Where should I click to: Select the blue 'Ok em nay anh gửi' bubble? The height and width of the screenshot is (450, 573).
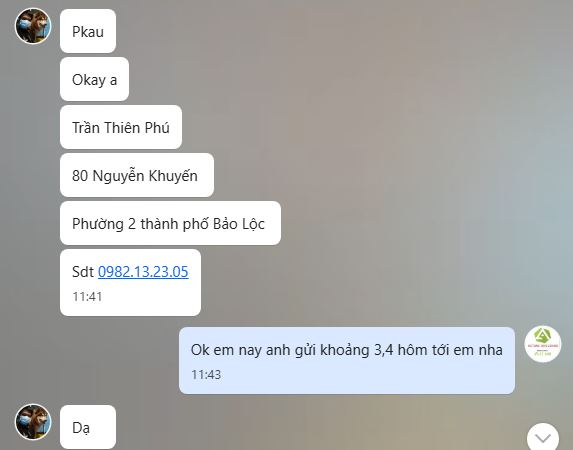pyautogui.click(x=347, y=360)
